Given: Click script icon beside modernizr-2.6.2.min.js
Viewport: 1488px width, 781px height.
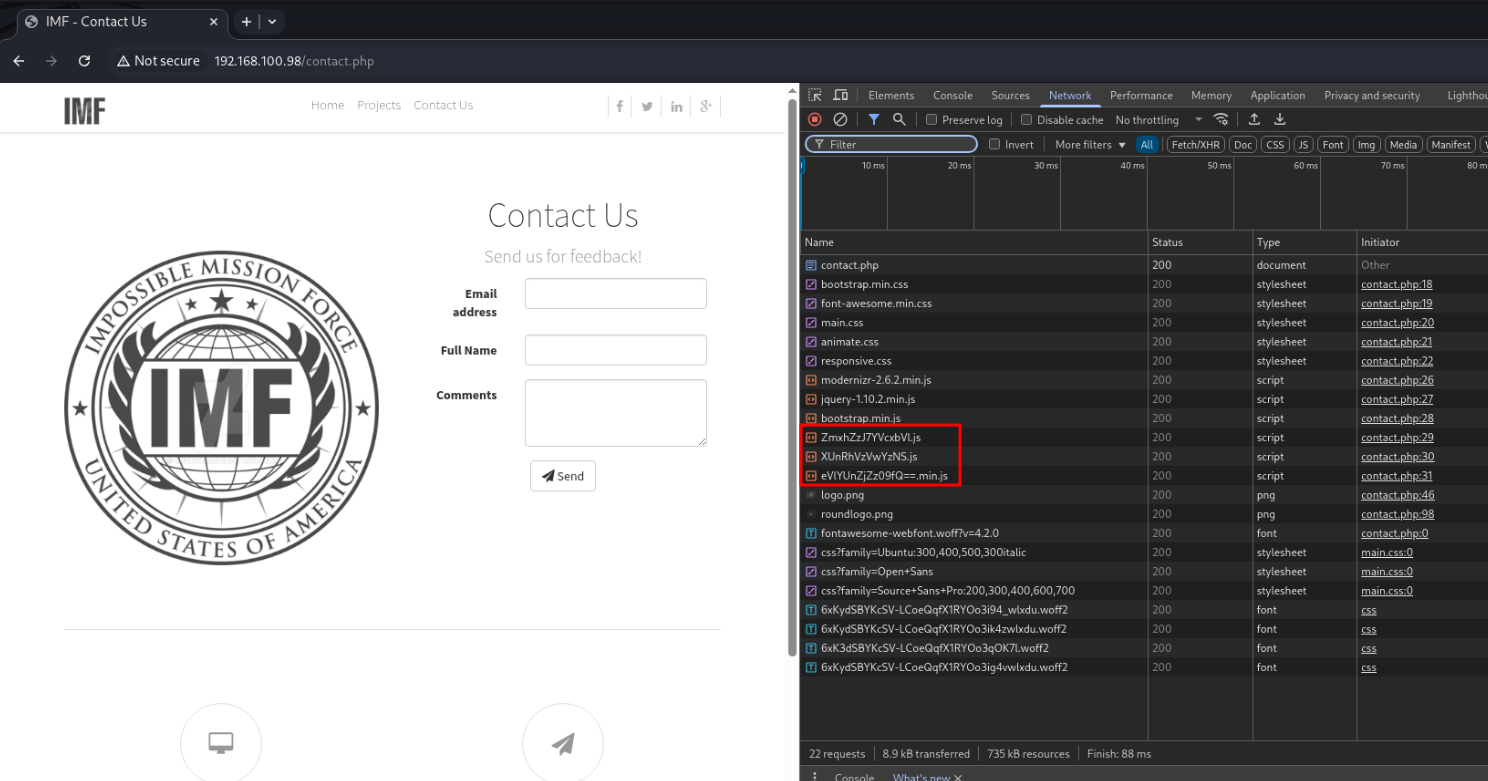Looking at the screenshot, I should [811, 380].
